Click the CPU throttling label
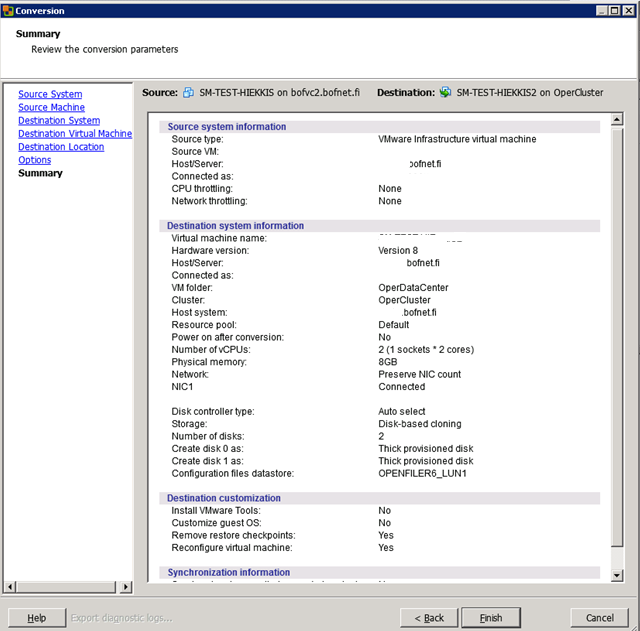Viewport: 640px width, 631px height. (x=202, y=189)
